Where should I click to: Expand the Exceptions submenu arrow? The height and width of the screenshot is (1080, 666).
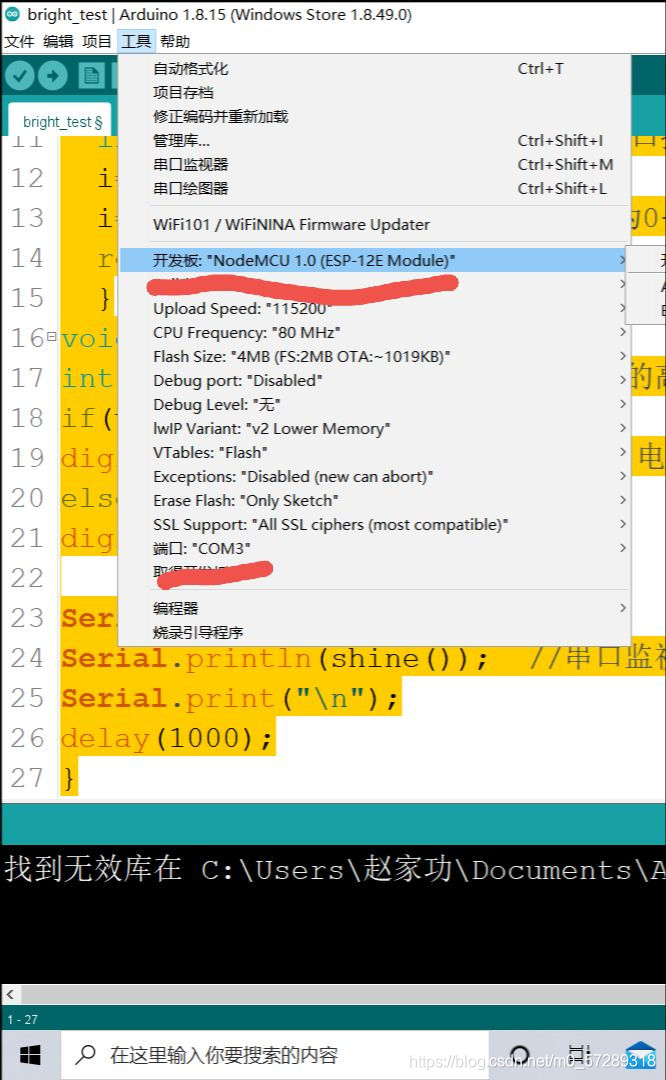click(622, 476)
